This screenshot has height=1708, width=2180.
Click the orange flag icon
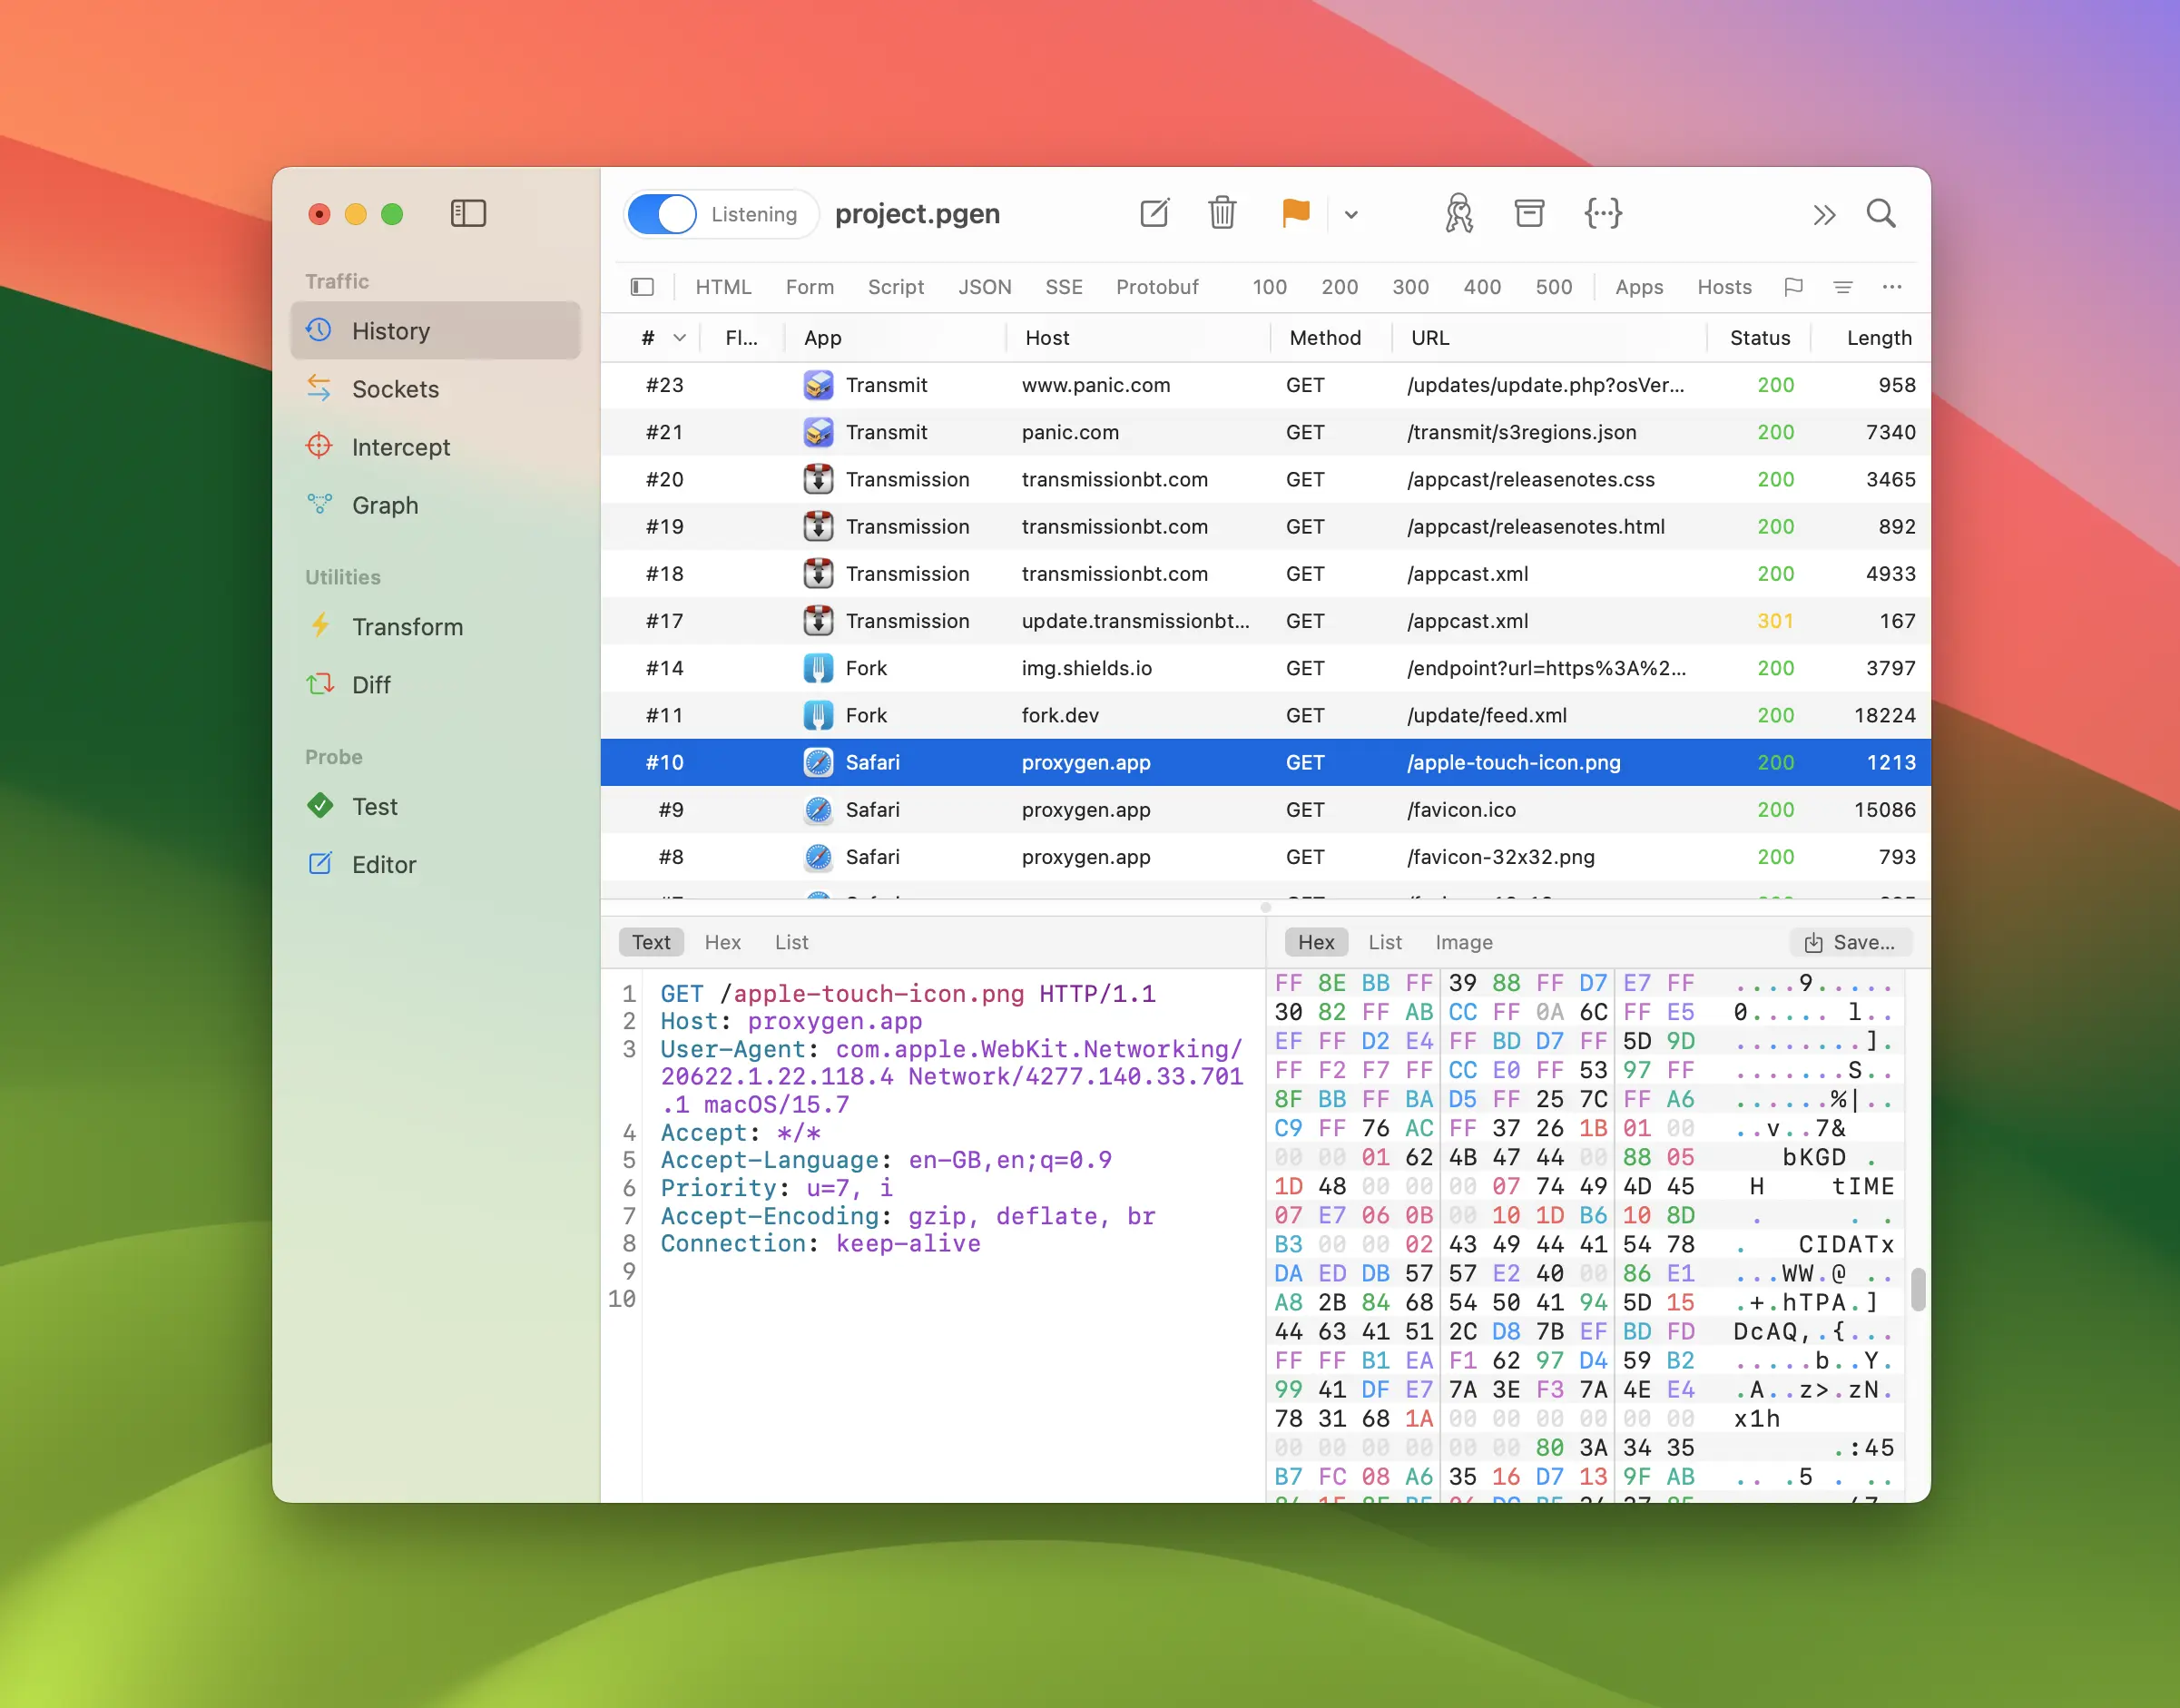(x=1295, y=213)
